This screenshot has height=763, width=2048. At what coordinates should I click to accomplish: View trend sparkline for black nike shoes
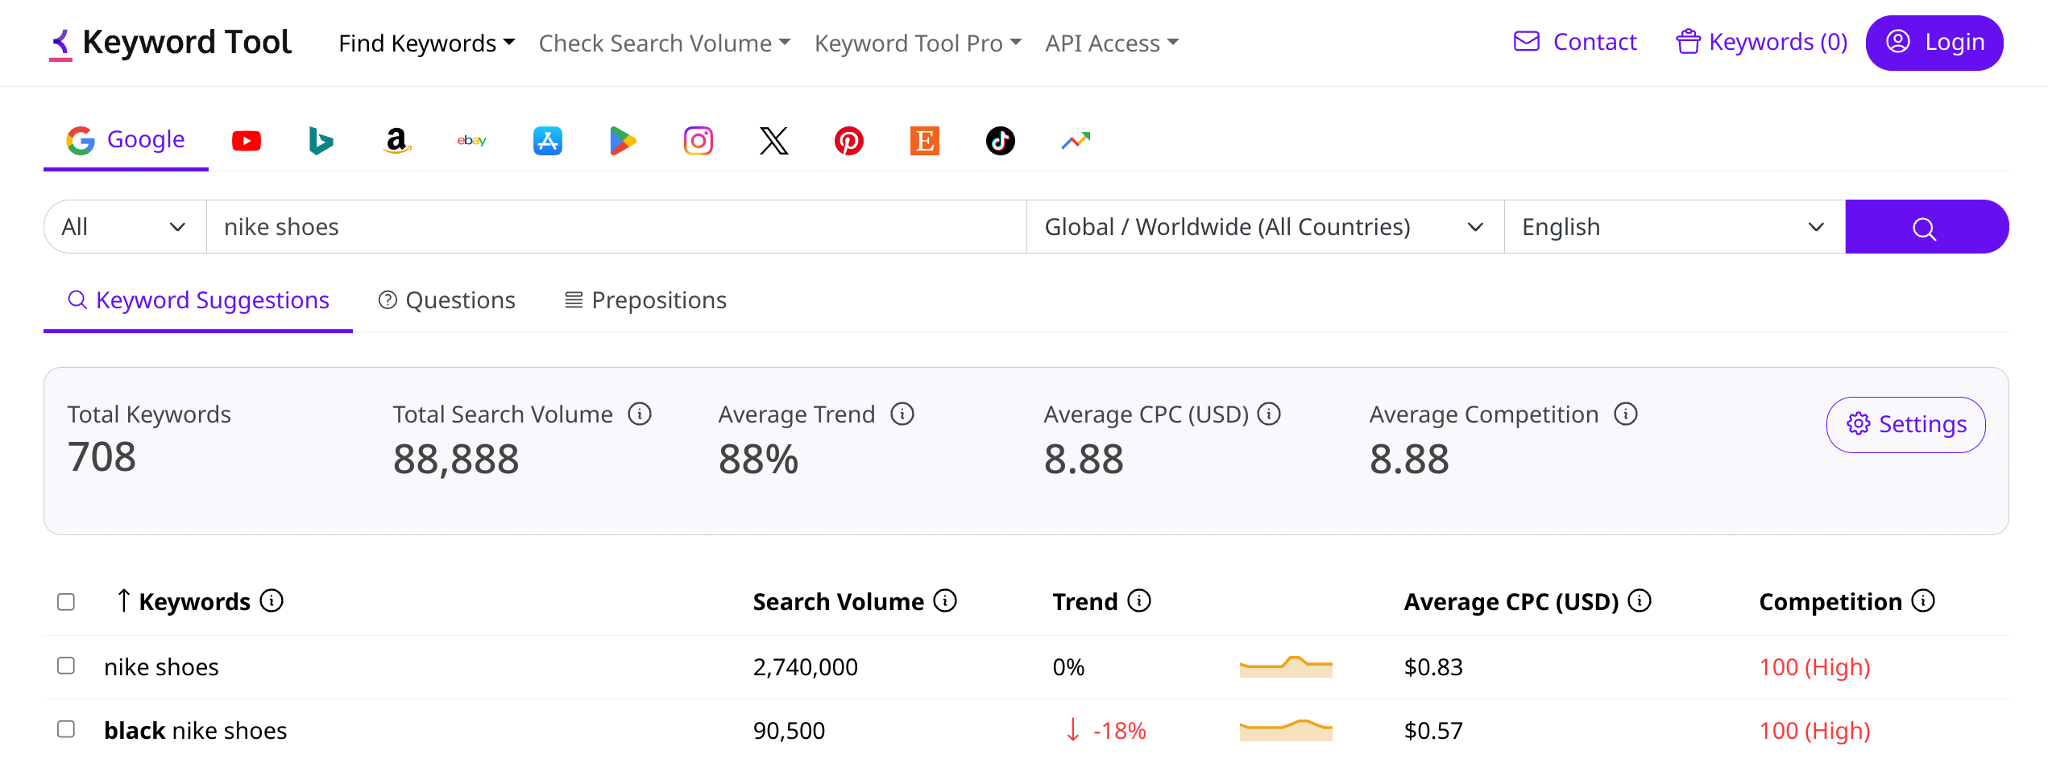coord(1286,730)
